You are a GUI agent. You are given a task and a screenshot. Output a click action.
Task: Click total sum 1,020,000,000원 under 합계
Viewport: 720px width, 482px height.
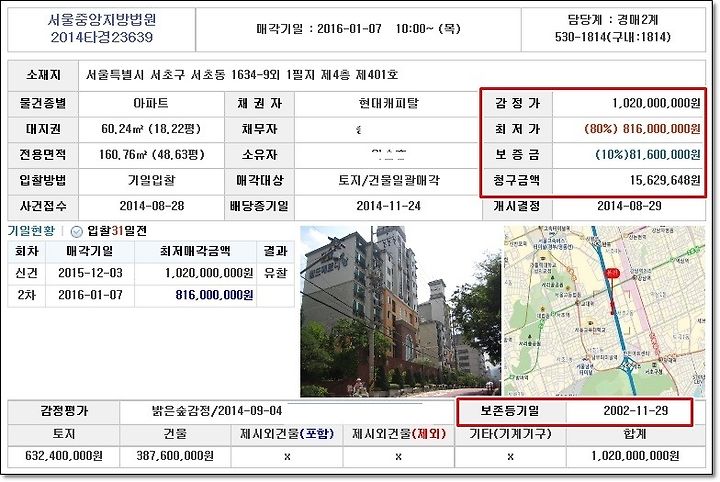[635, 456]
